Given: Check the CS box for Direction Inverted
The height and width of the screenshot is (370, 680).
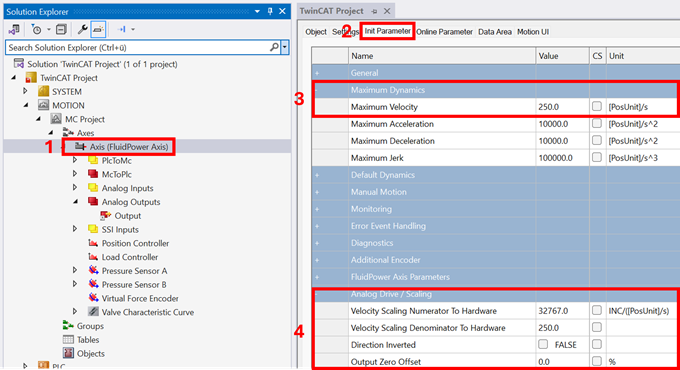Looking at the screenshot, I should click(597, 344).
